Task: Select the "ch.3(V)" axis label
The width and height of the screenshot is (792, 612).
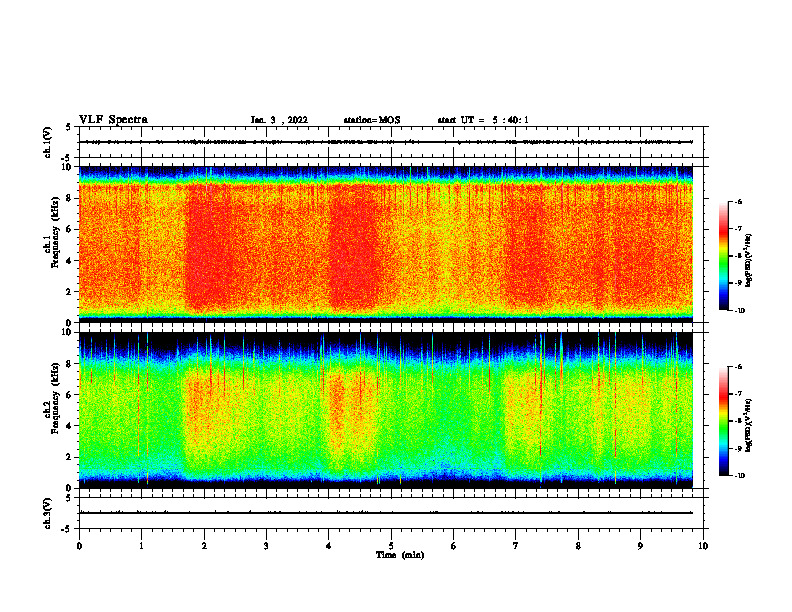Action: click(47, 513)
